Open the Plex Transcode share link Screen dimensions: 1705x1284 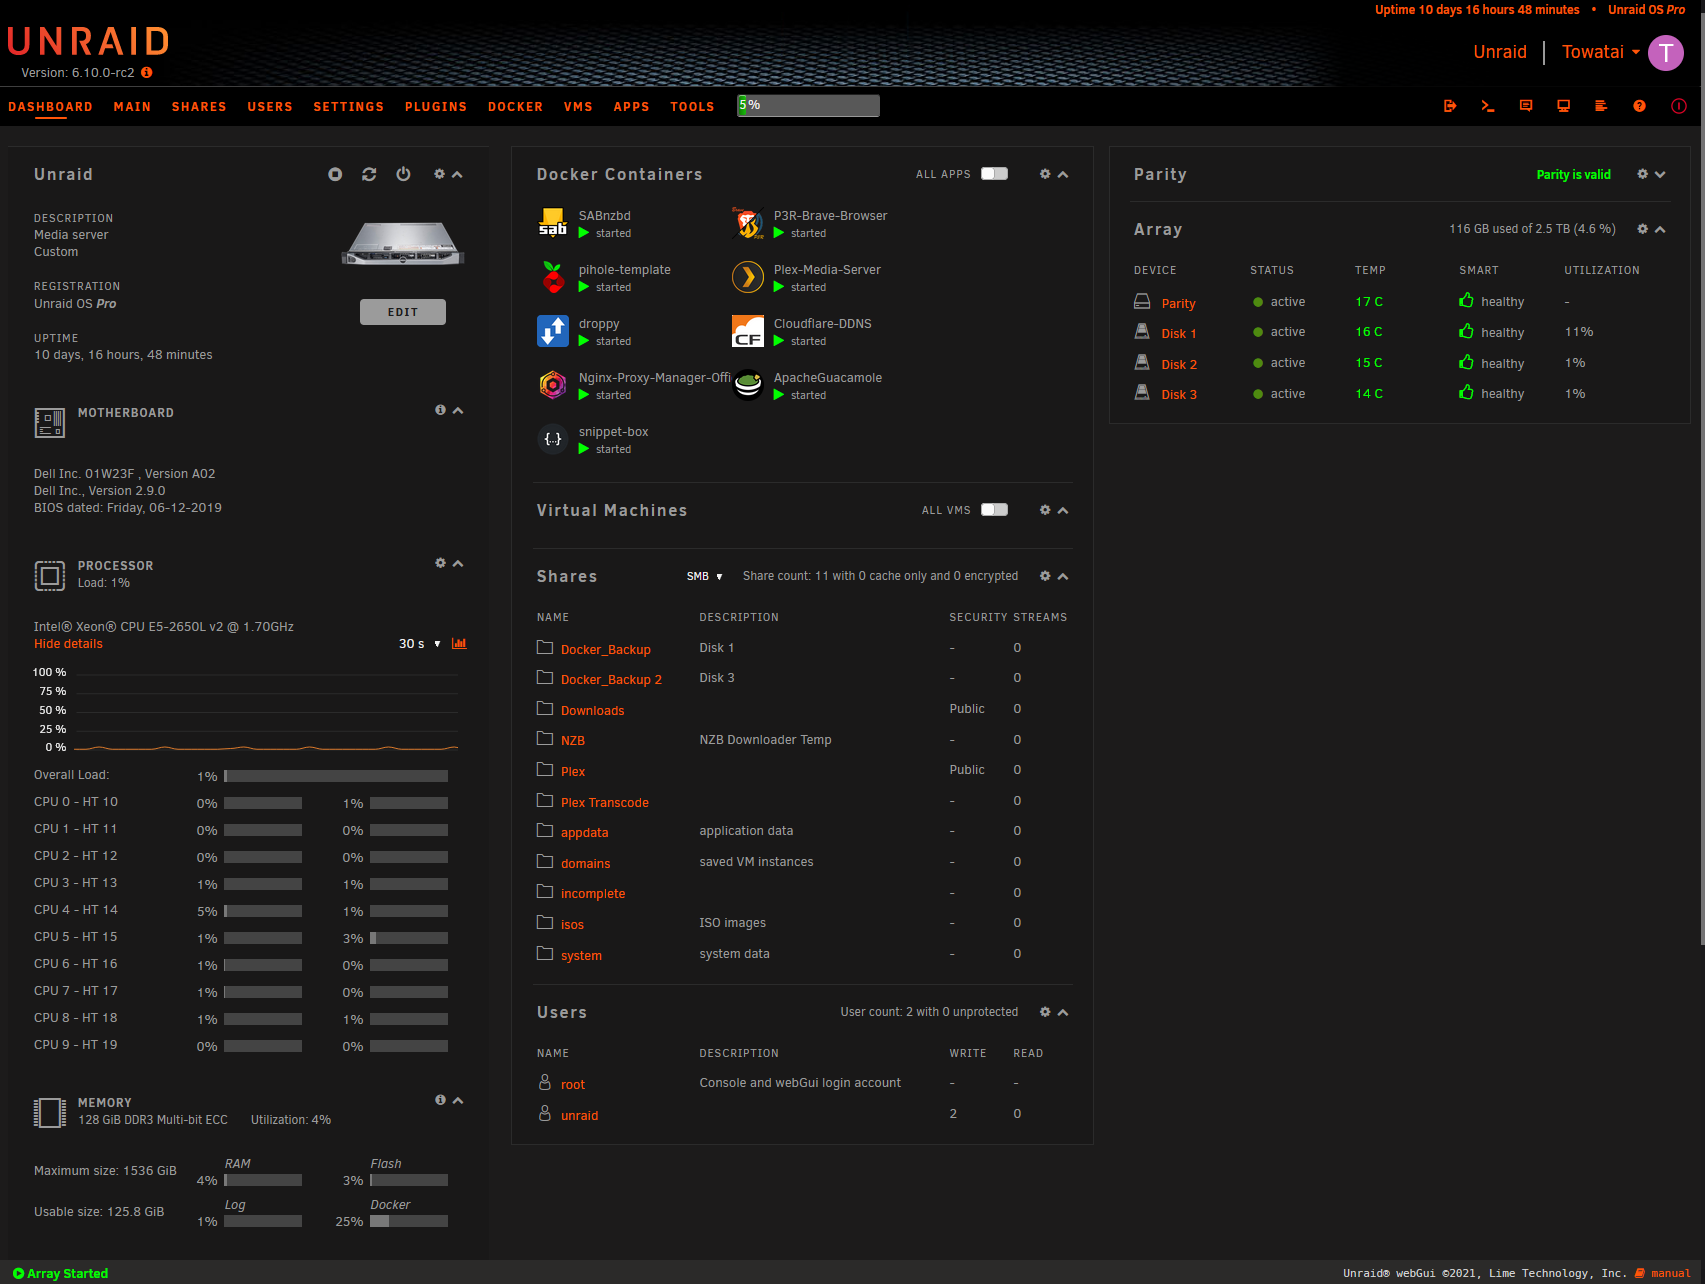pyautogui.click(x=605, y=803)
